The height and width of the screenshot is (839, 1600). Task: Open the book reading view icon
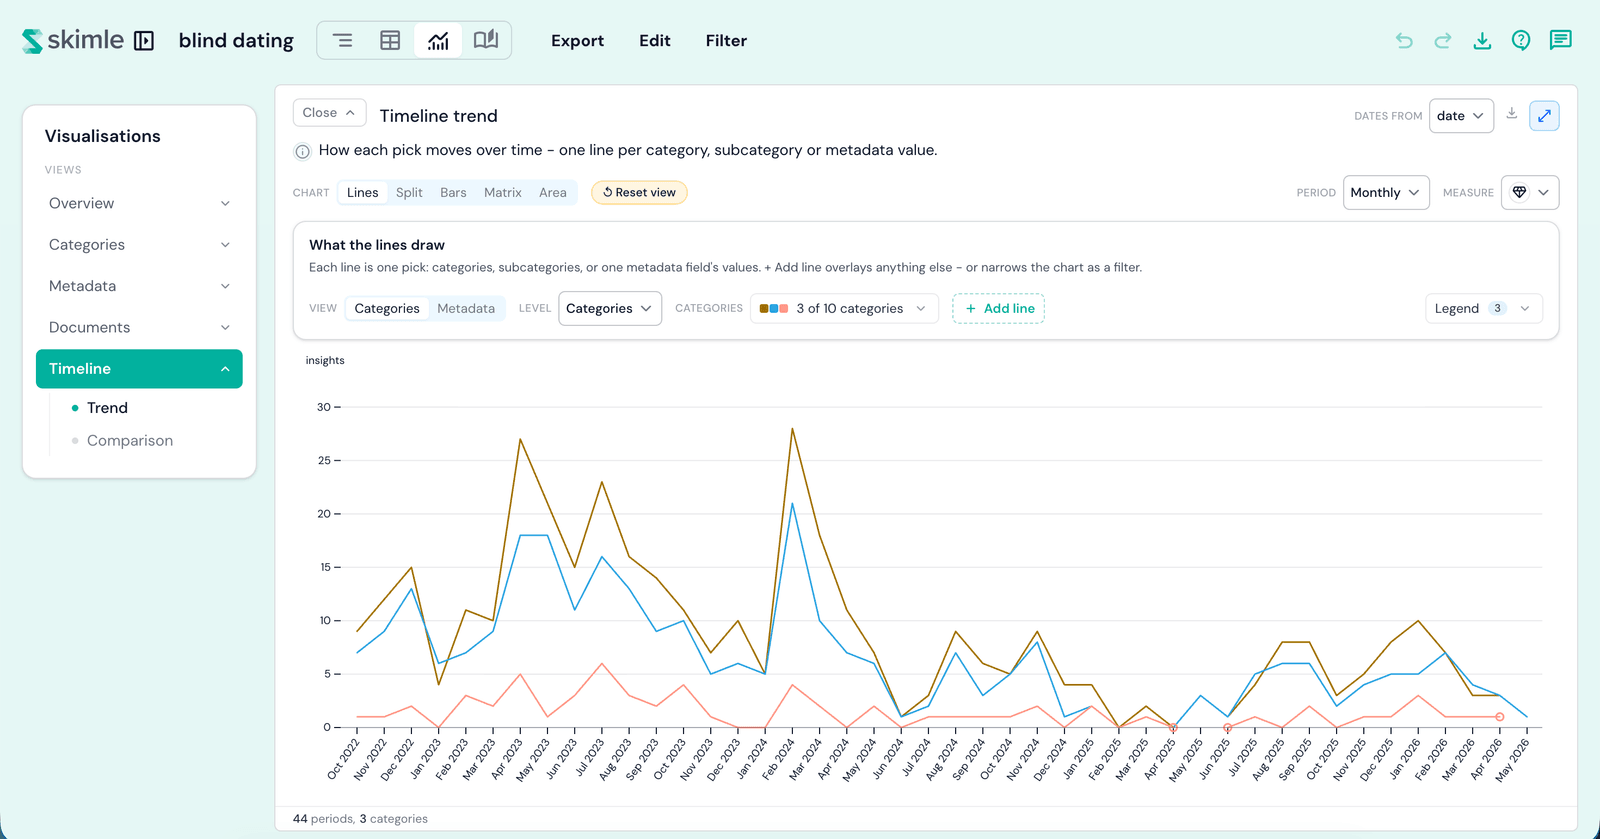(486, 41)
